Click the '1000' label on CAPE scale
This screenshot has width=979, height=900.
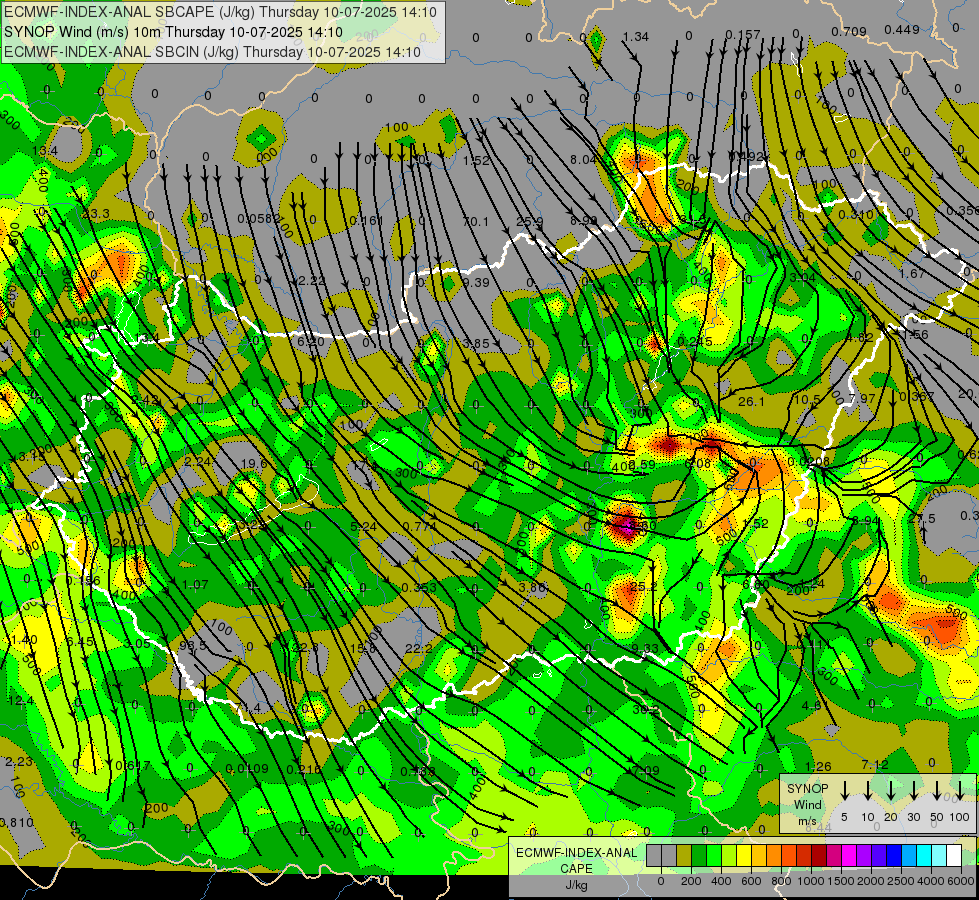(x=810, y=881)
